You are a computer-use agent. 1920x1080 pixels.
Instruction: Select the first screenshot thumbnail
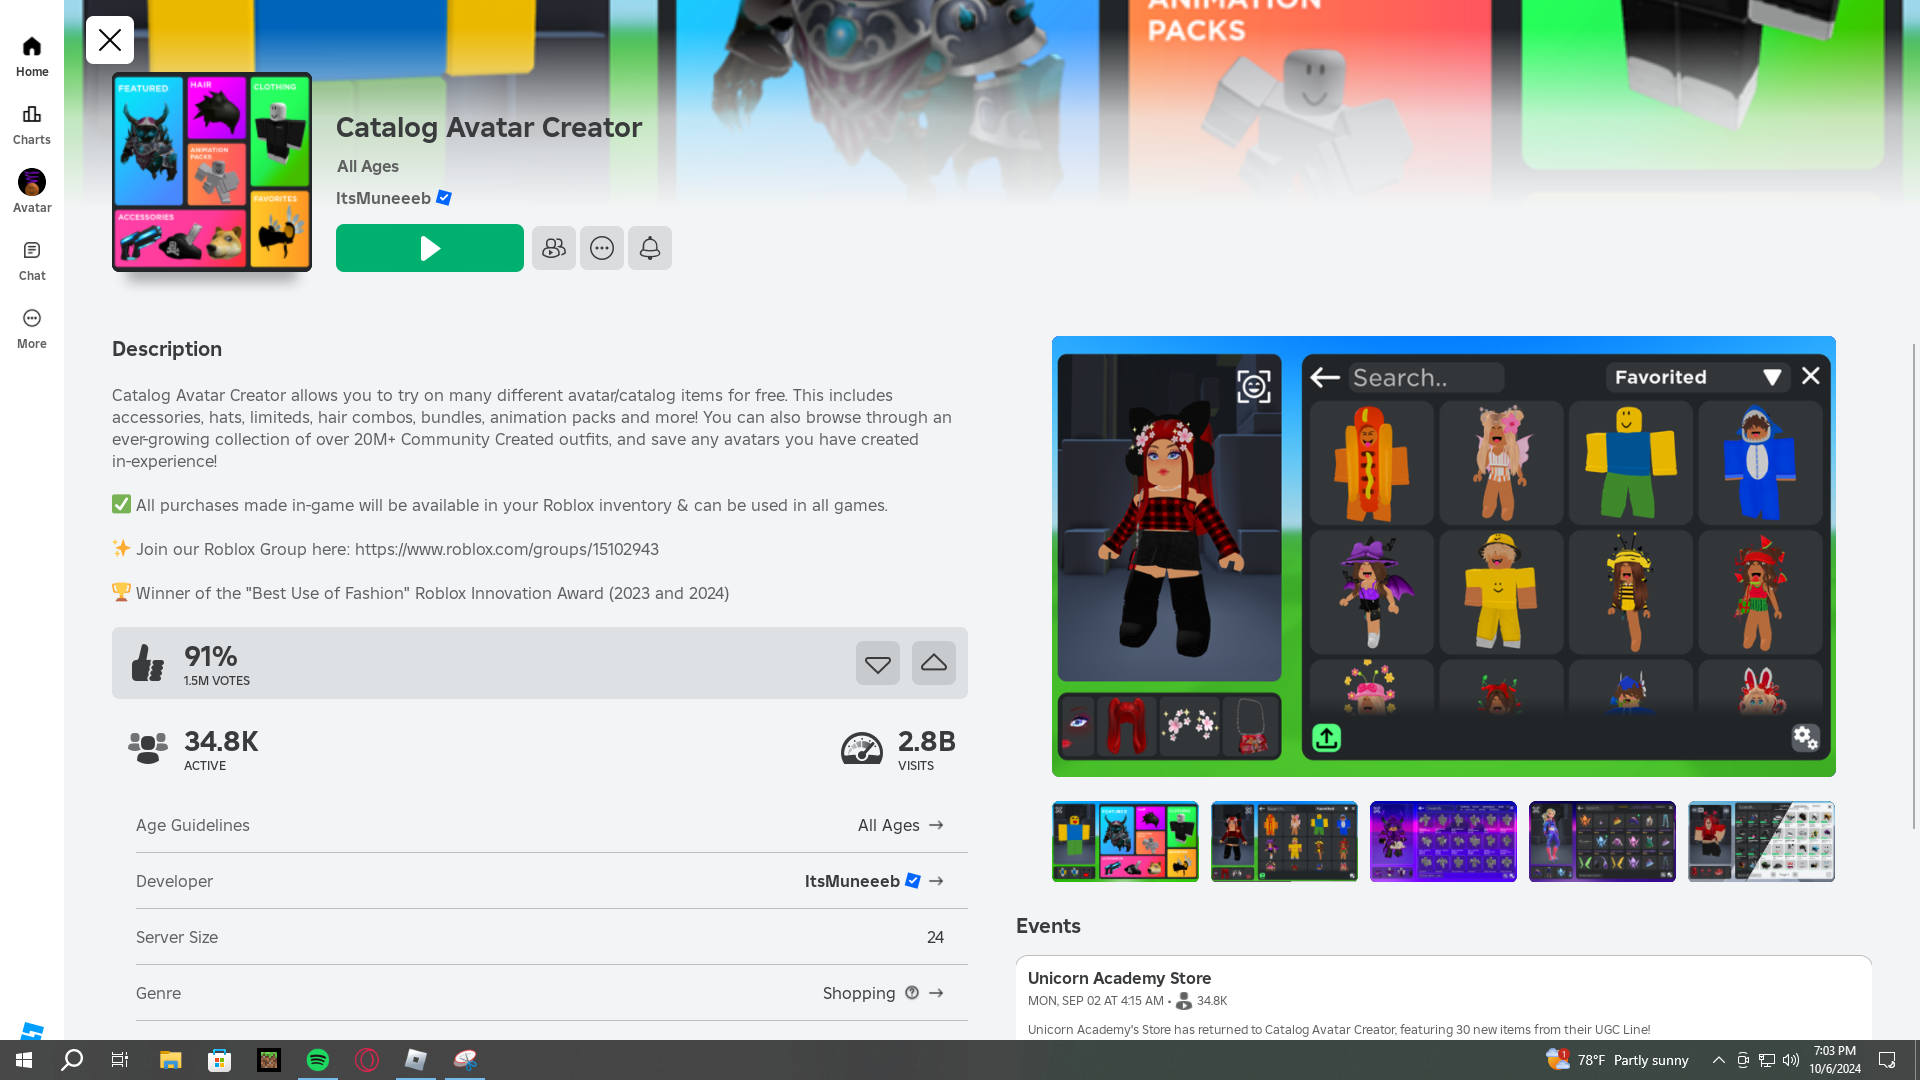tap(1125, 841)
